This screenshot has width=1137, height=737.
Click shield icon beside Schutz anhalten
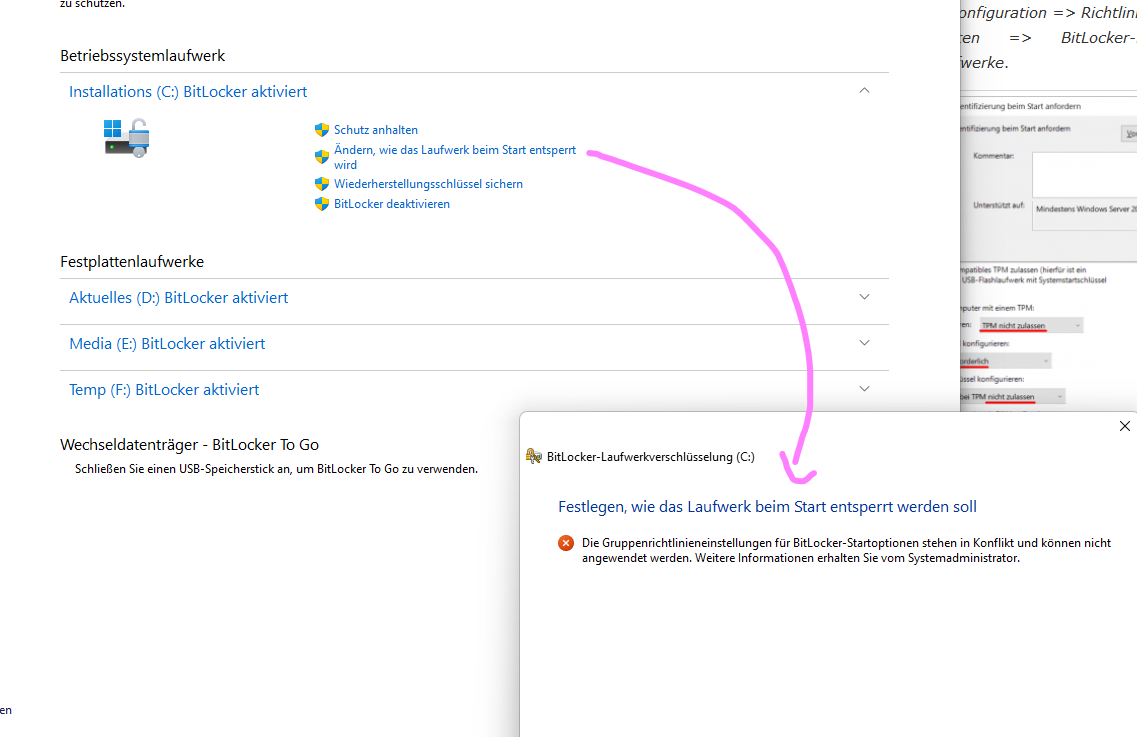[x=322, y=130]
